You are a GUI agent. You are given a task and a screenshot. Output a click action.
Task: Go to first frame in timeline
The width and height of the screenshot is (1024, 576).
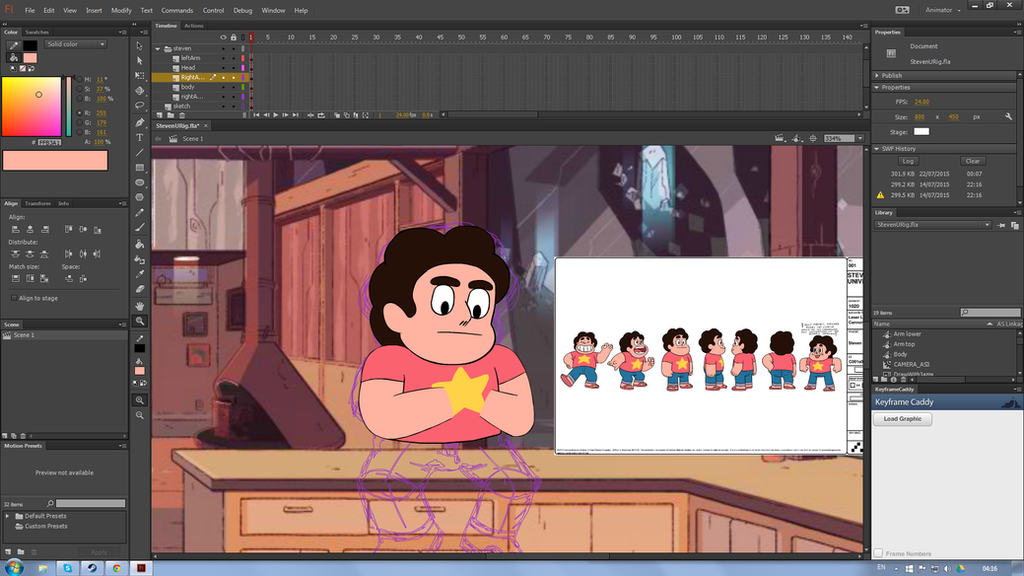click(x=257, y=115)
